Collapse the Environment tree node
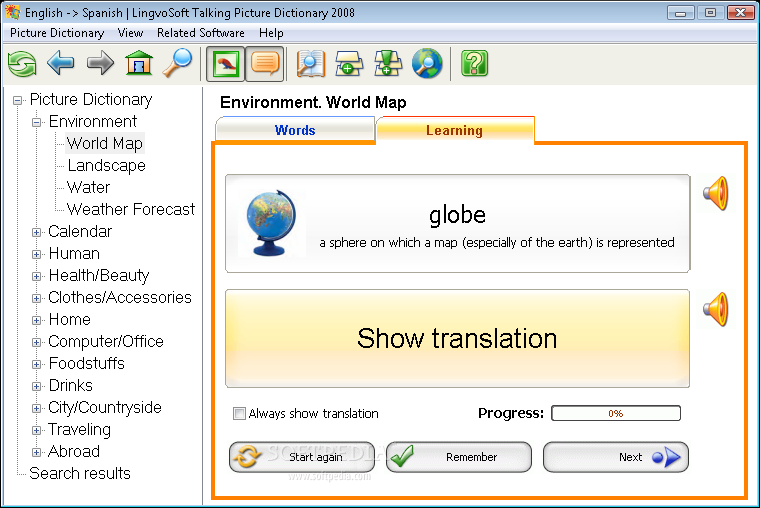The height and width of the screenshot is (508, 760). (36, 122)
